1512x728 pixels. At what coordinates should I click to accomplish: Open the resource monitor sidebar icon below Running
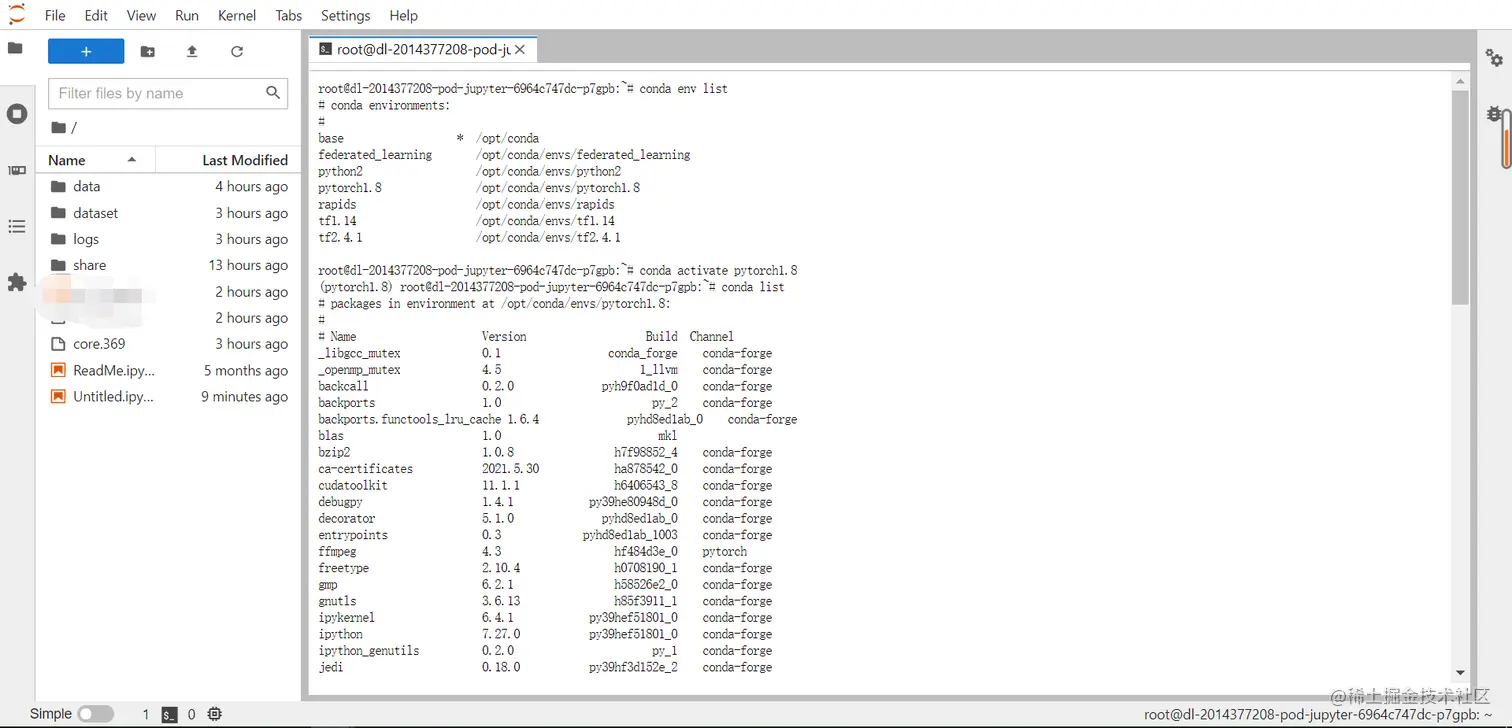point(17,171)
